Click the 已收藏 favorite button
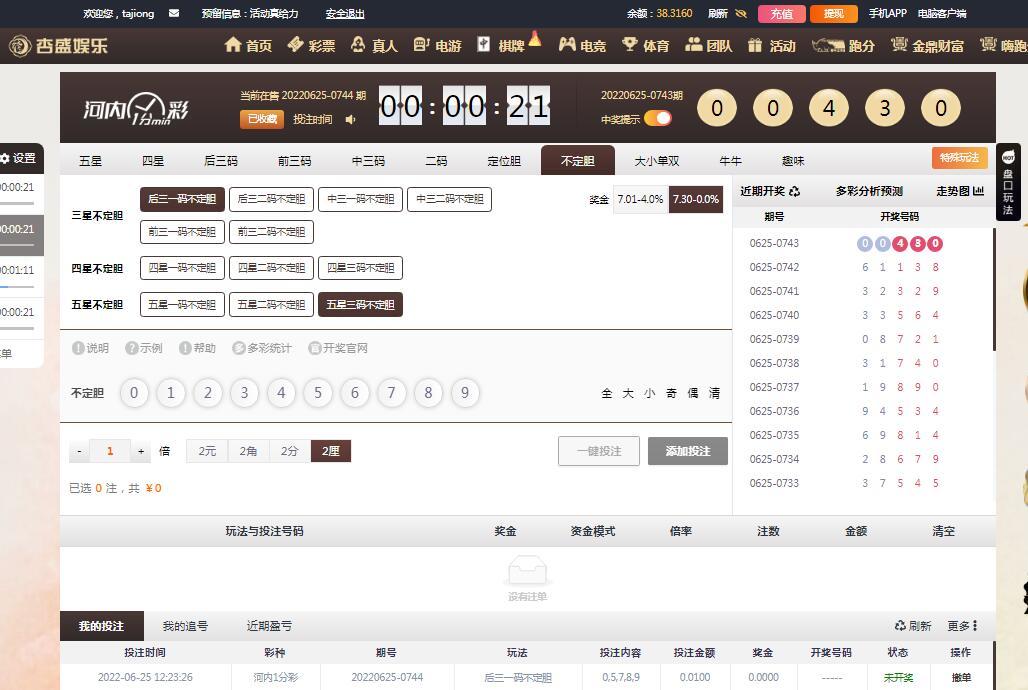 pyautogui.click(x=262, y=119)
